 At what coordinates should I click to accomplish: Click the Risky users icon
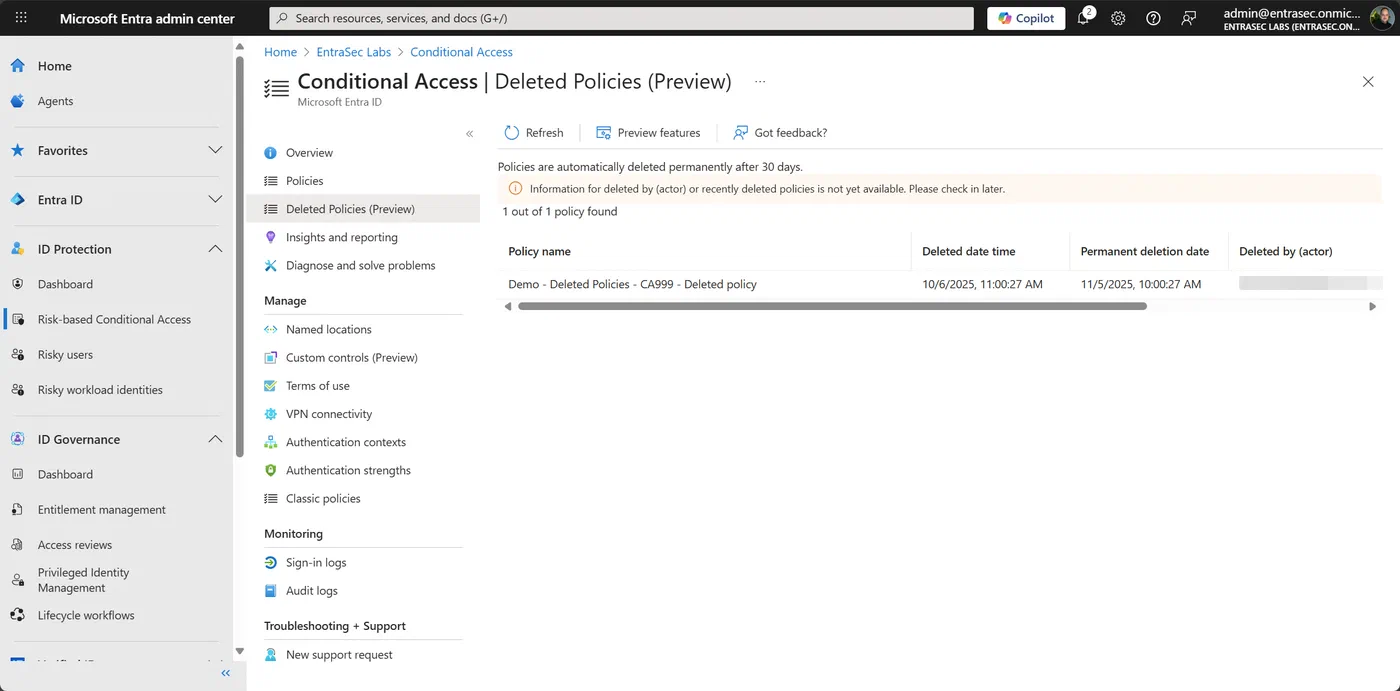coord(18,355)
